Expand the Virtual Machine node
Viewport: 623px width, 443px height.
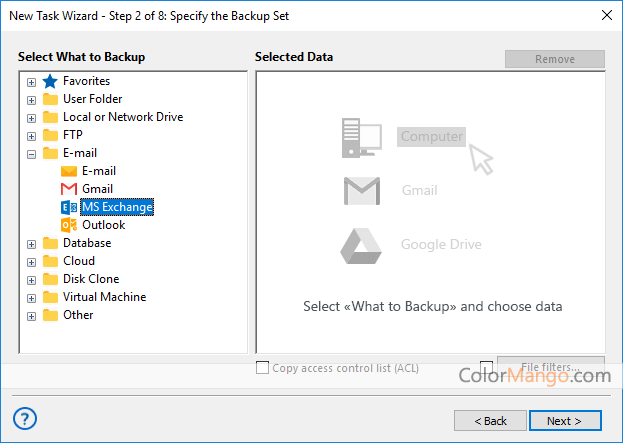pos(32,298)
